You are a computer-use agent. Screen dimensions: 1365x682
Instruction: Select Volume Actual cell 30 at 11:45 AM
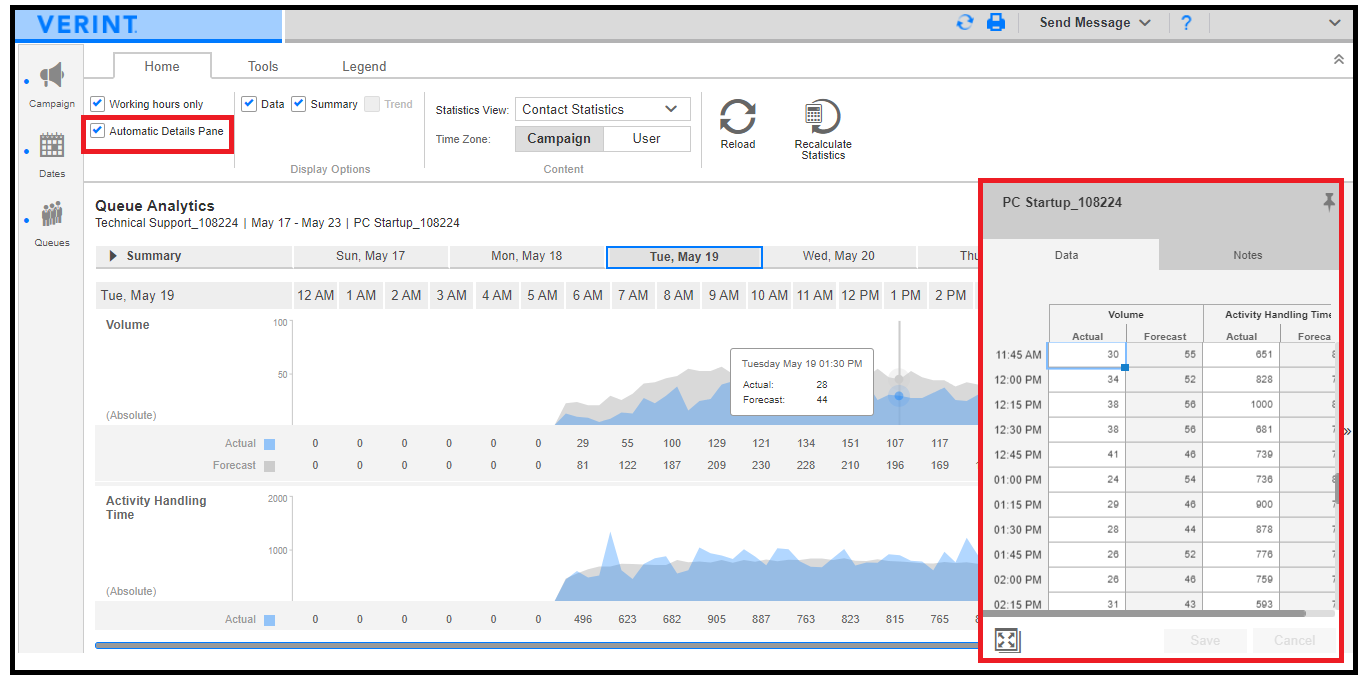point(1087,355)
